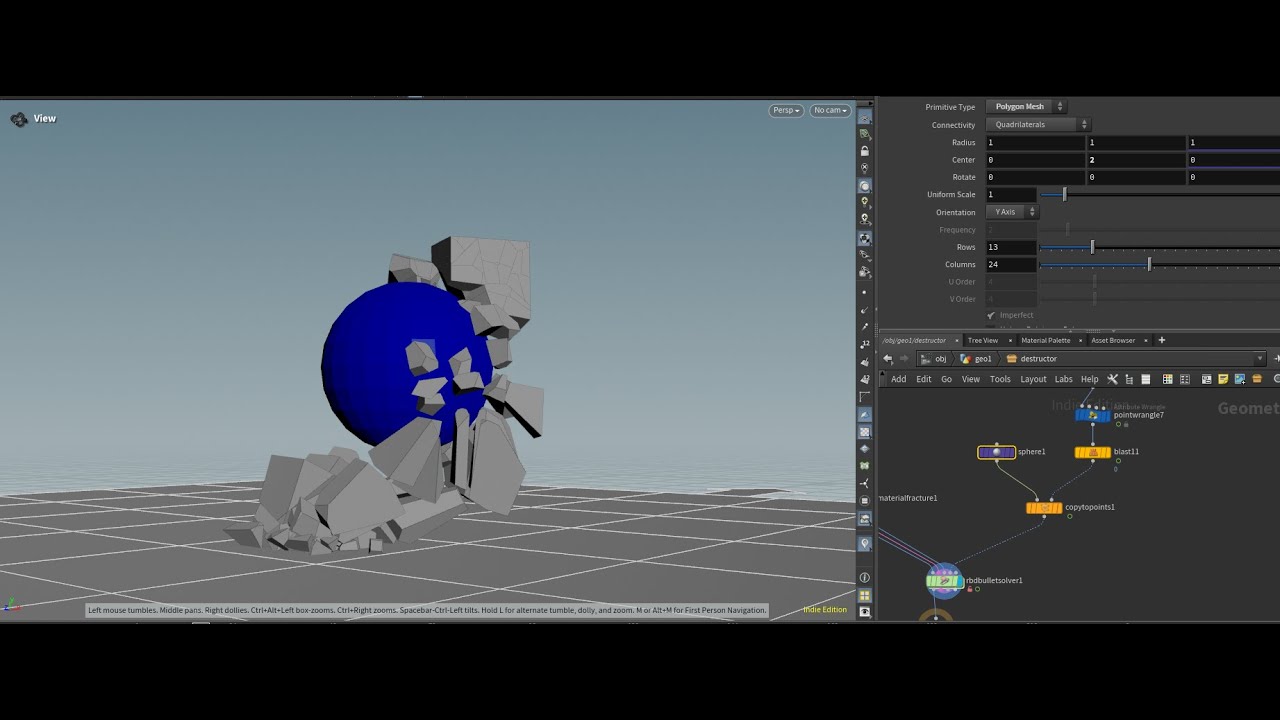Add a new pane tab with plus button

pyautogui.click(x=1161, y=340)
